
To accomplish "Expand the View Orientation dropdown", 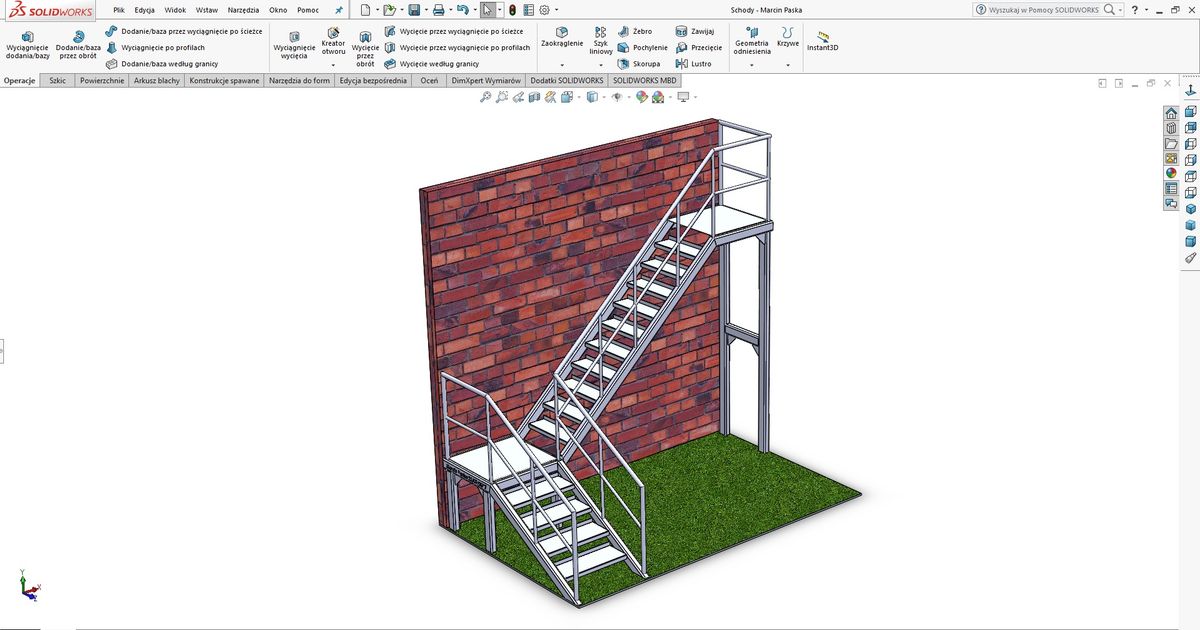I will [x=578, y=96].
